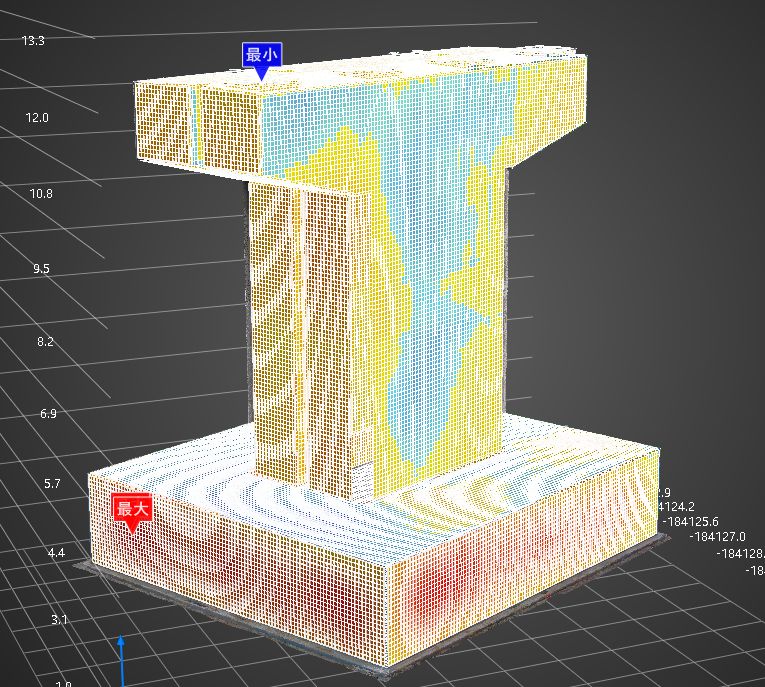The image size is (765, 687).
Task: Select the 13.3 axis tick label
Action: [x=33, y=40]
